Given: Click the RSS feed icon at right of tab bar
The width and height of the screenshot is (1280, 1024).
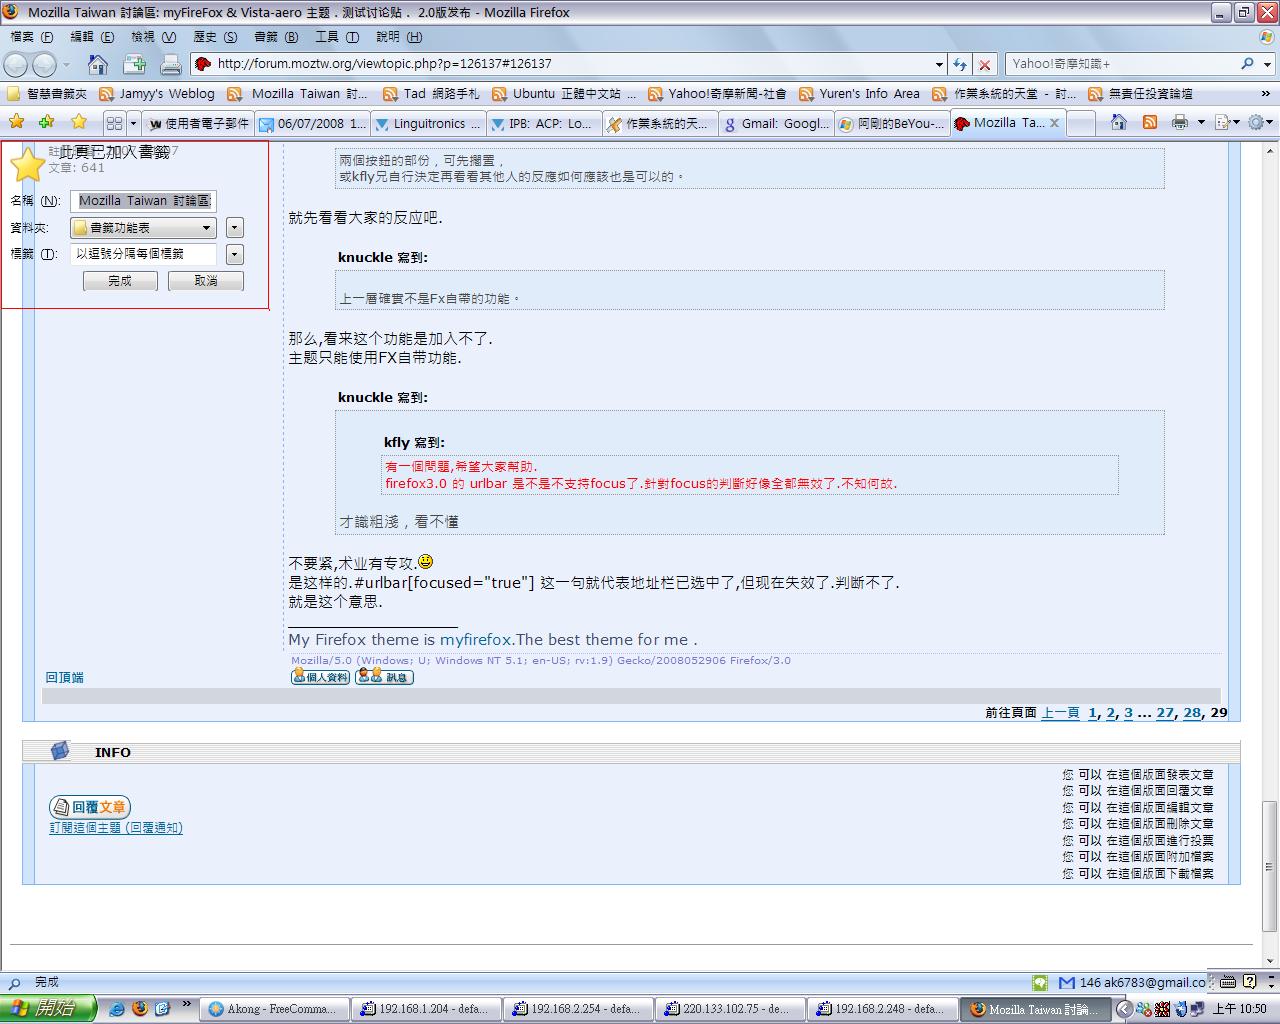Looking at the screenshot, I should click(x=1150, y=122).
